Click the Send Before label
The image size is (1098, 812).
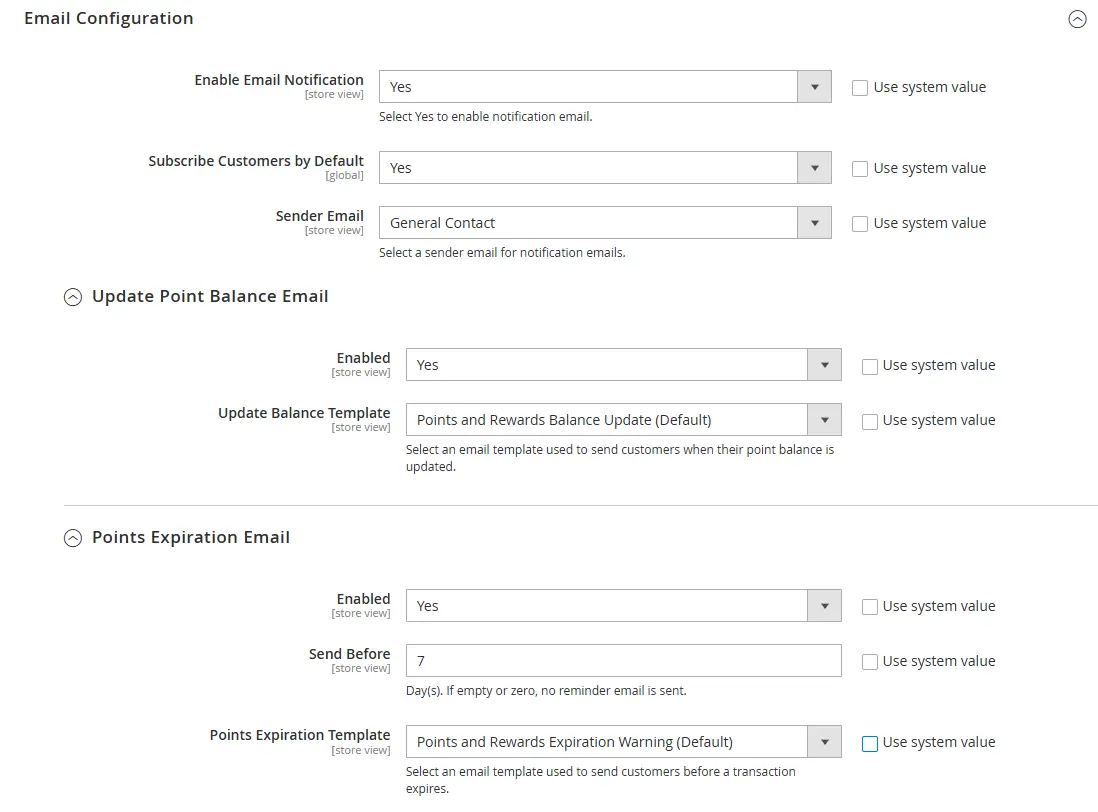tap(349, 654)
